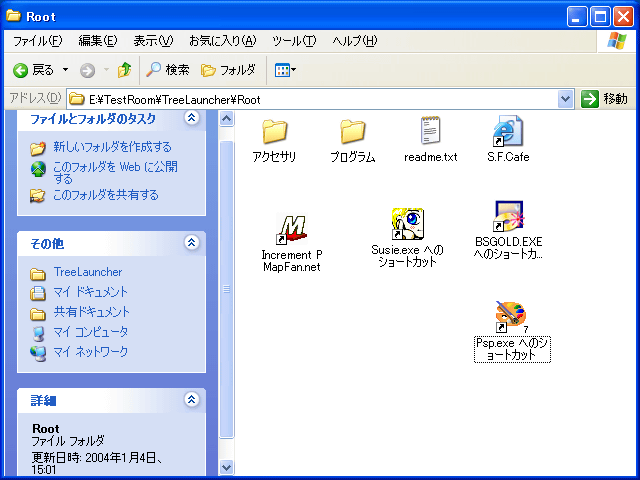Click the views icon in toolbar
This screenshot has height=480, width=640.
tap(282, 70)
